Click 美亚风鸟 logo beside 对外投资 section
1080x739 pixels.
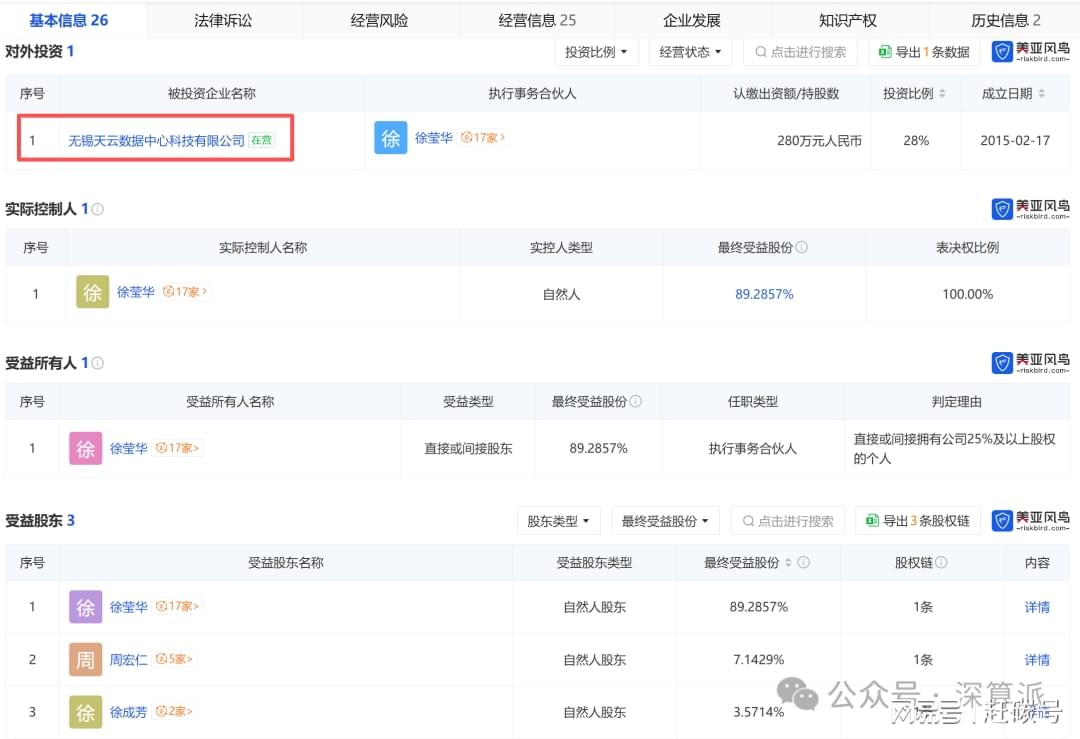tap(1030, 52)
